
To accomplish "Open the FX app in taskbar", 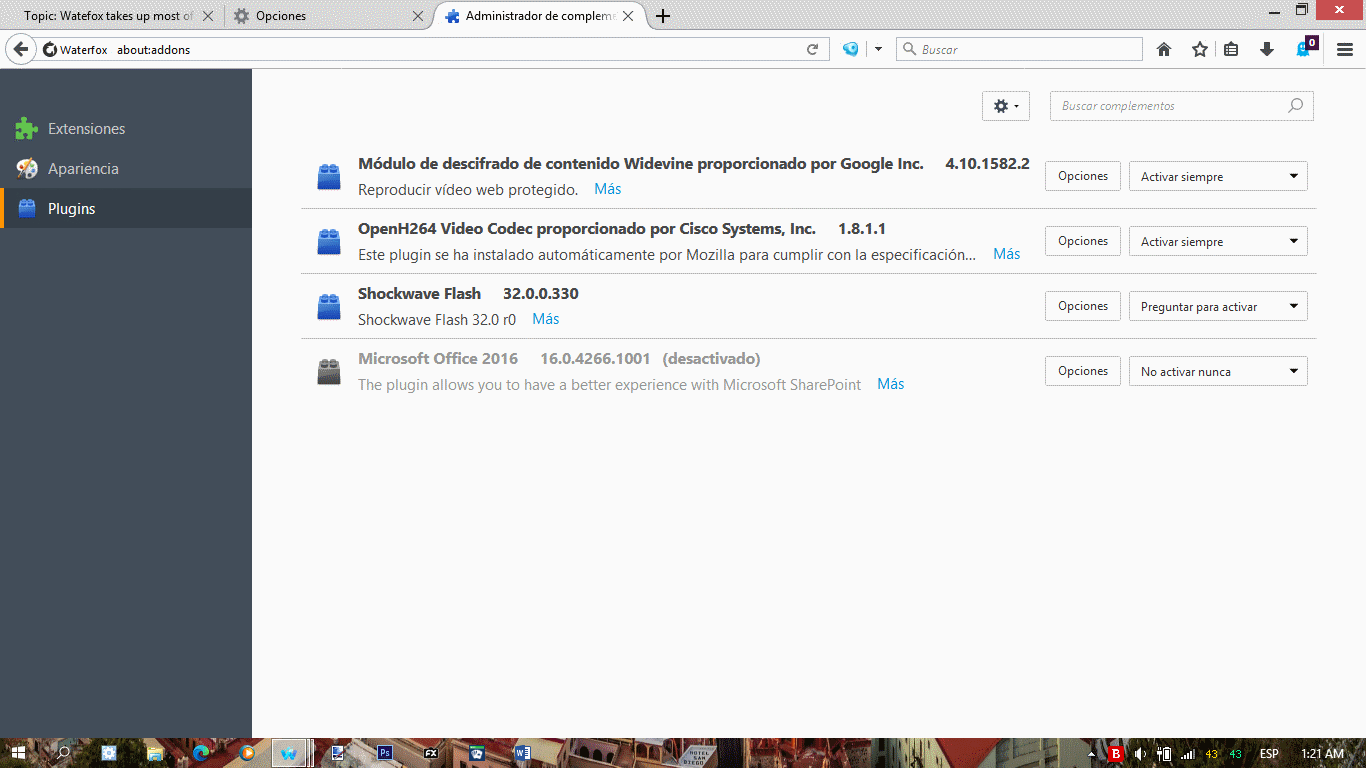I will (431, 753).
